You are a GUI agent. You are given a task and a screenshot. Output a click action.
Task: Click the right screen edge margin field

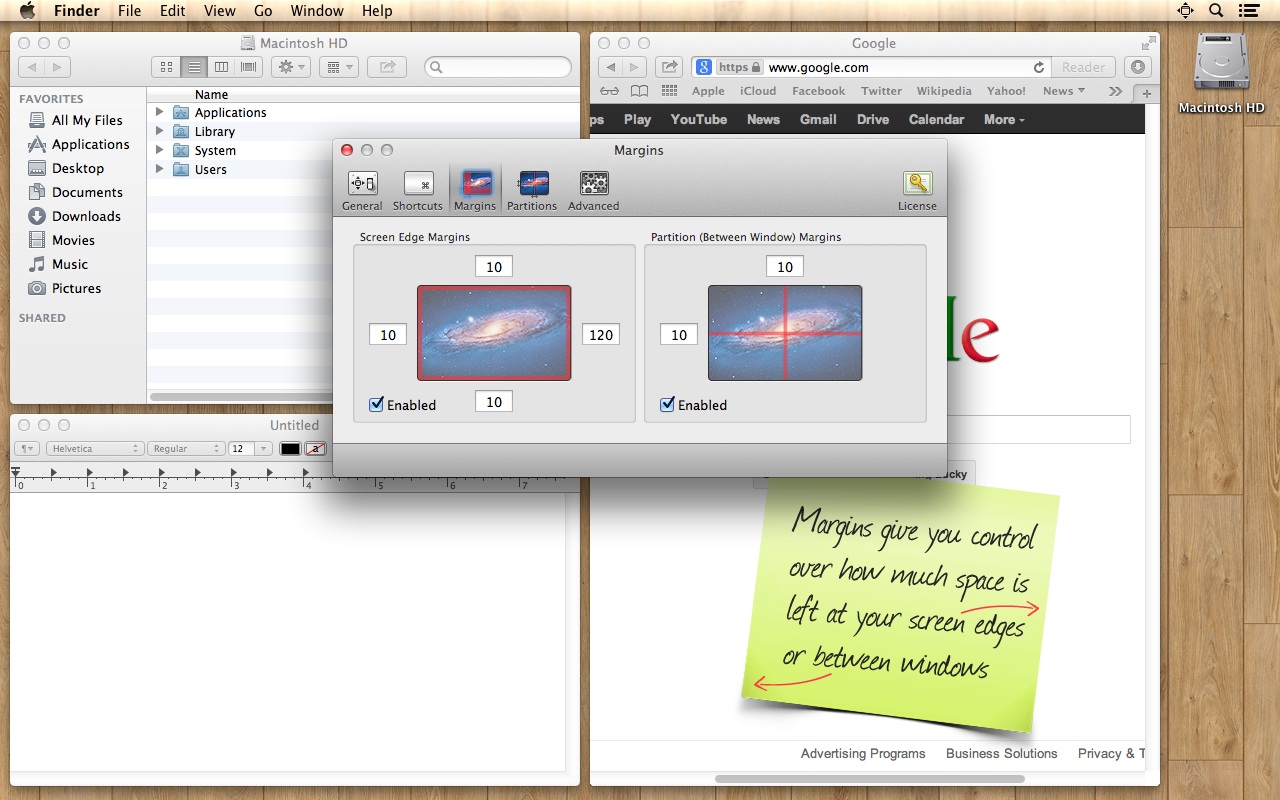[601, 335]
